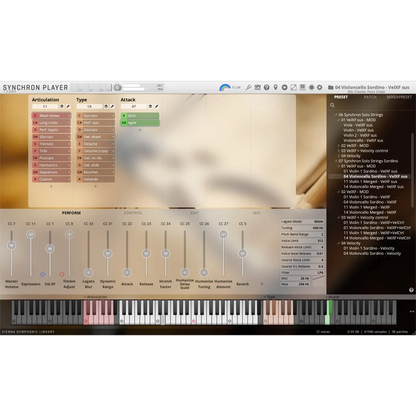Click the play button icon in toolbar
The image size is (416, 416).
click(x=284, y=87)
